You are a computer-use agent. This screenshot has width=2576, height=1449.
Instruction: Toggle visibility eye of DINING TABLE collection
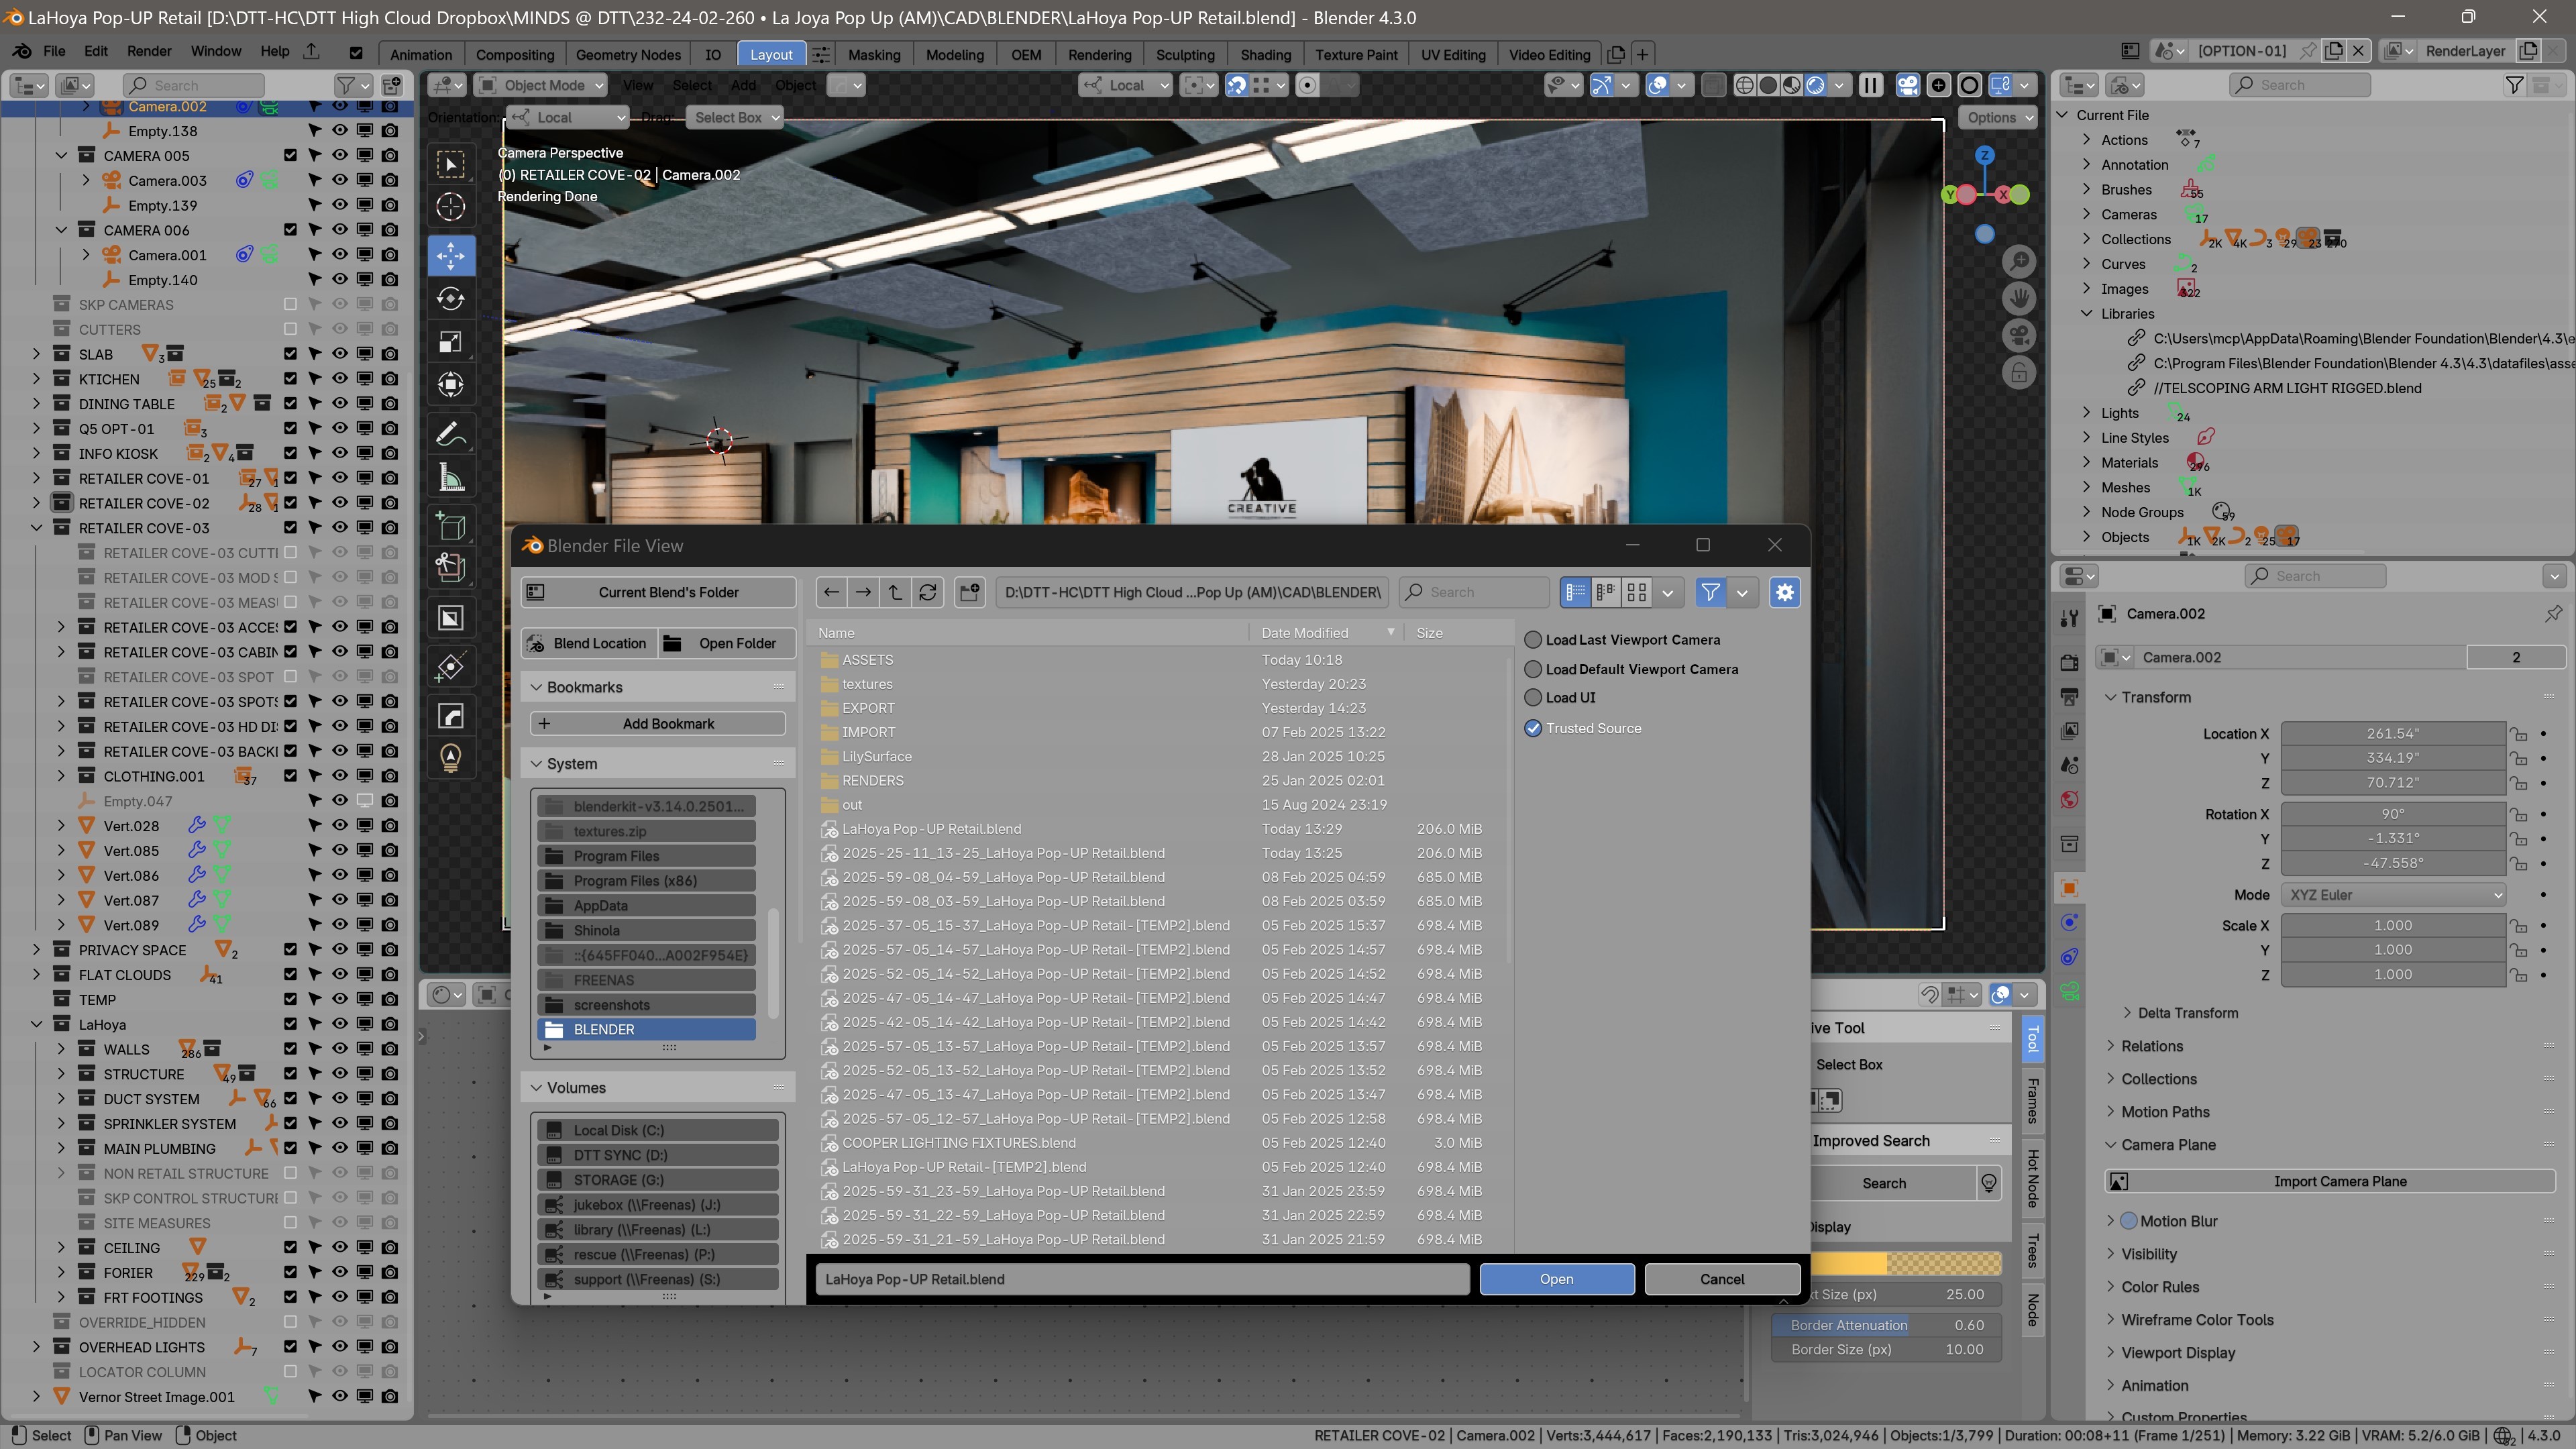[x=340, y=403]
